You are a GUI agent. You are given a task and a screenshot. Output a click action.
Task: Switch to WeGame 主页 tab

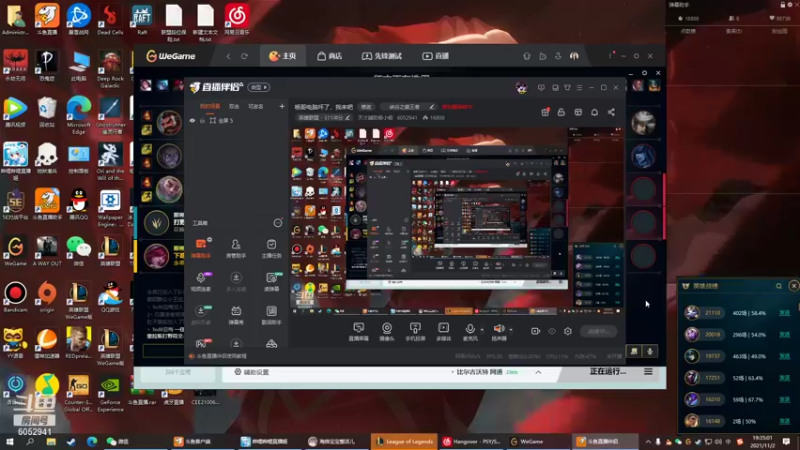(283, 56)
